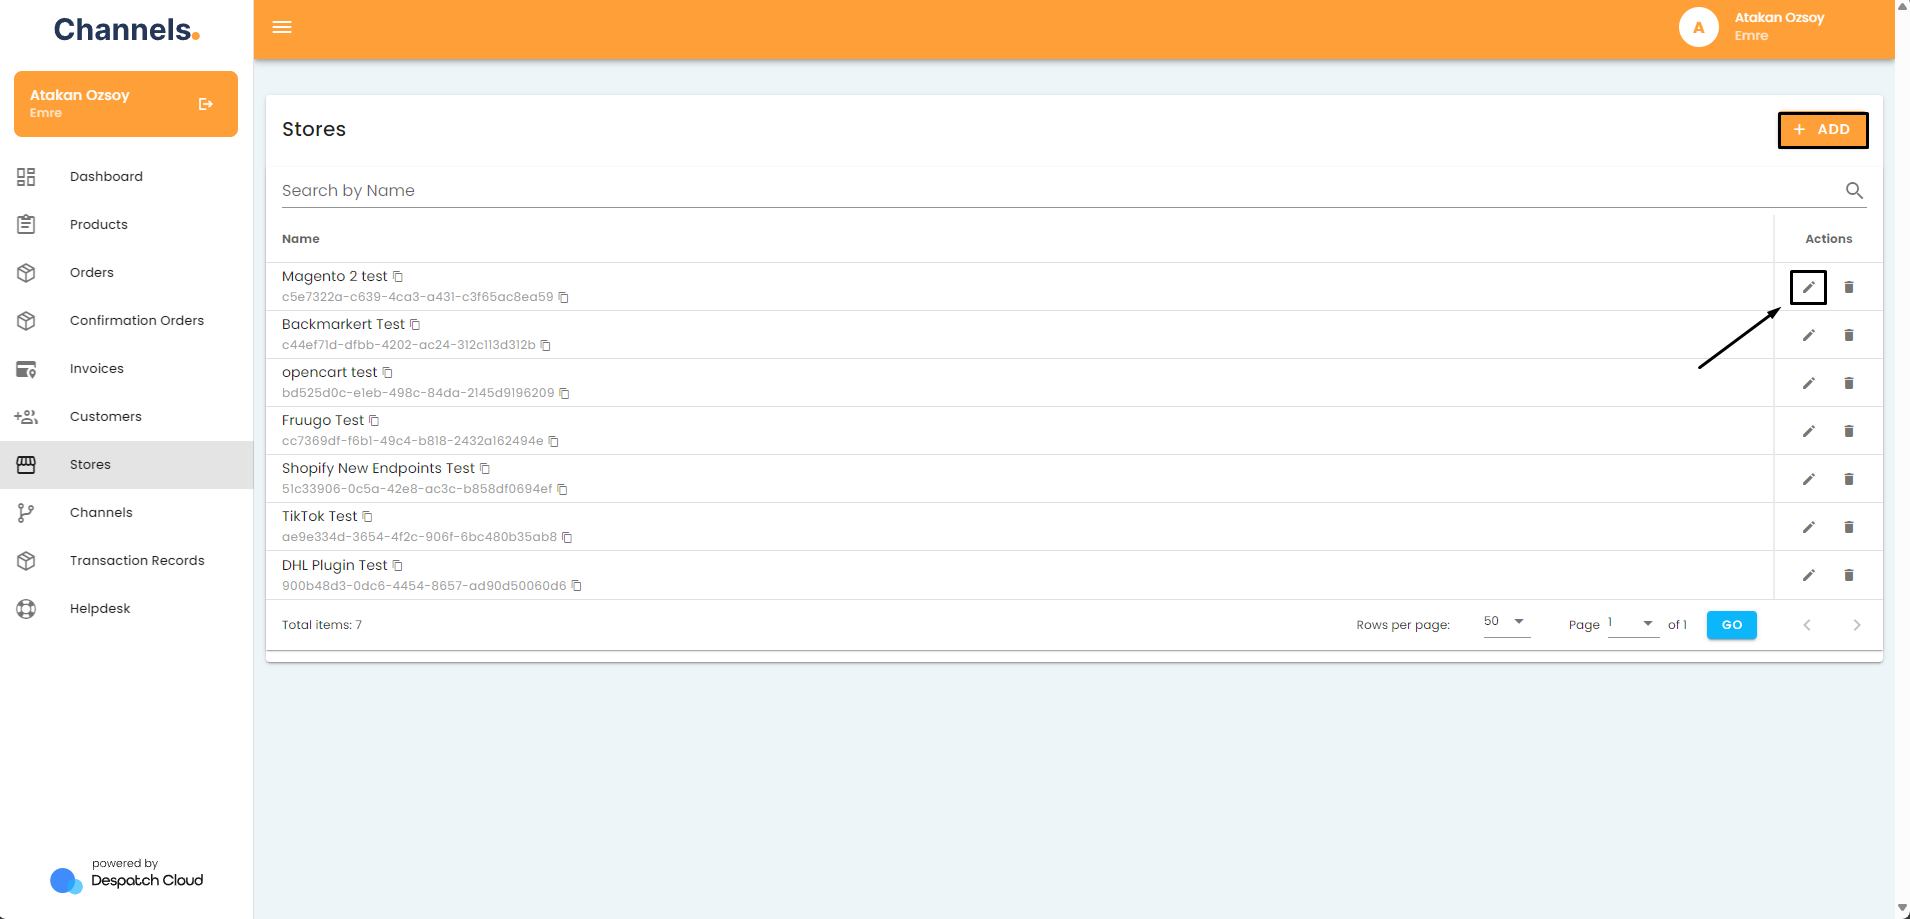Open Products in the sidebar

click(x=126, y=225)
